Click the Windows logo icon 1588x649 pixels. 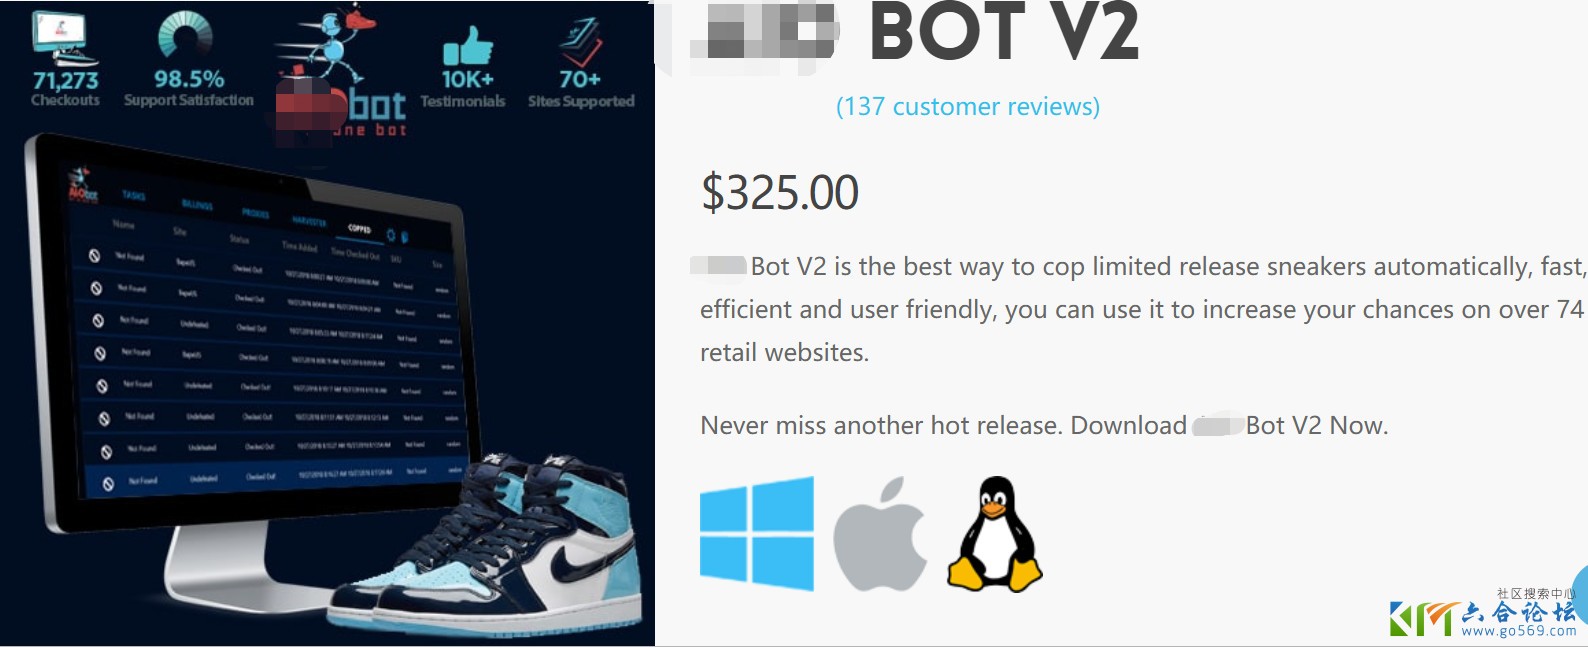pyautogui.click(x=757, y=533)
